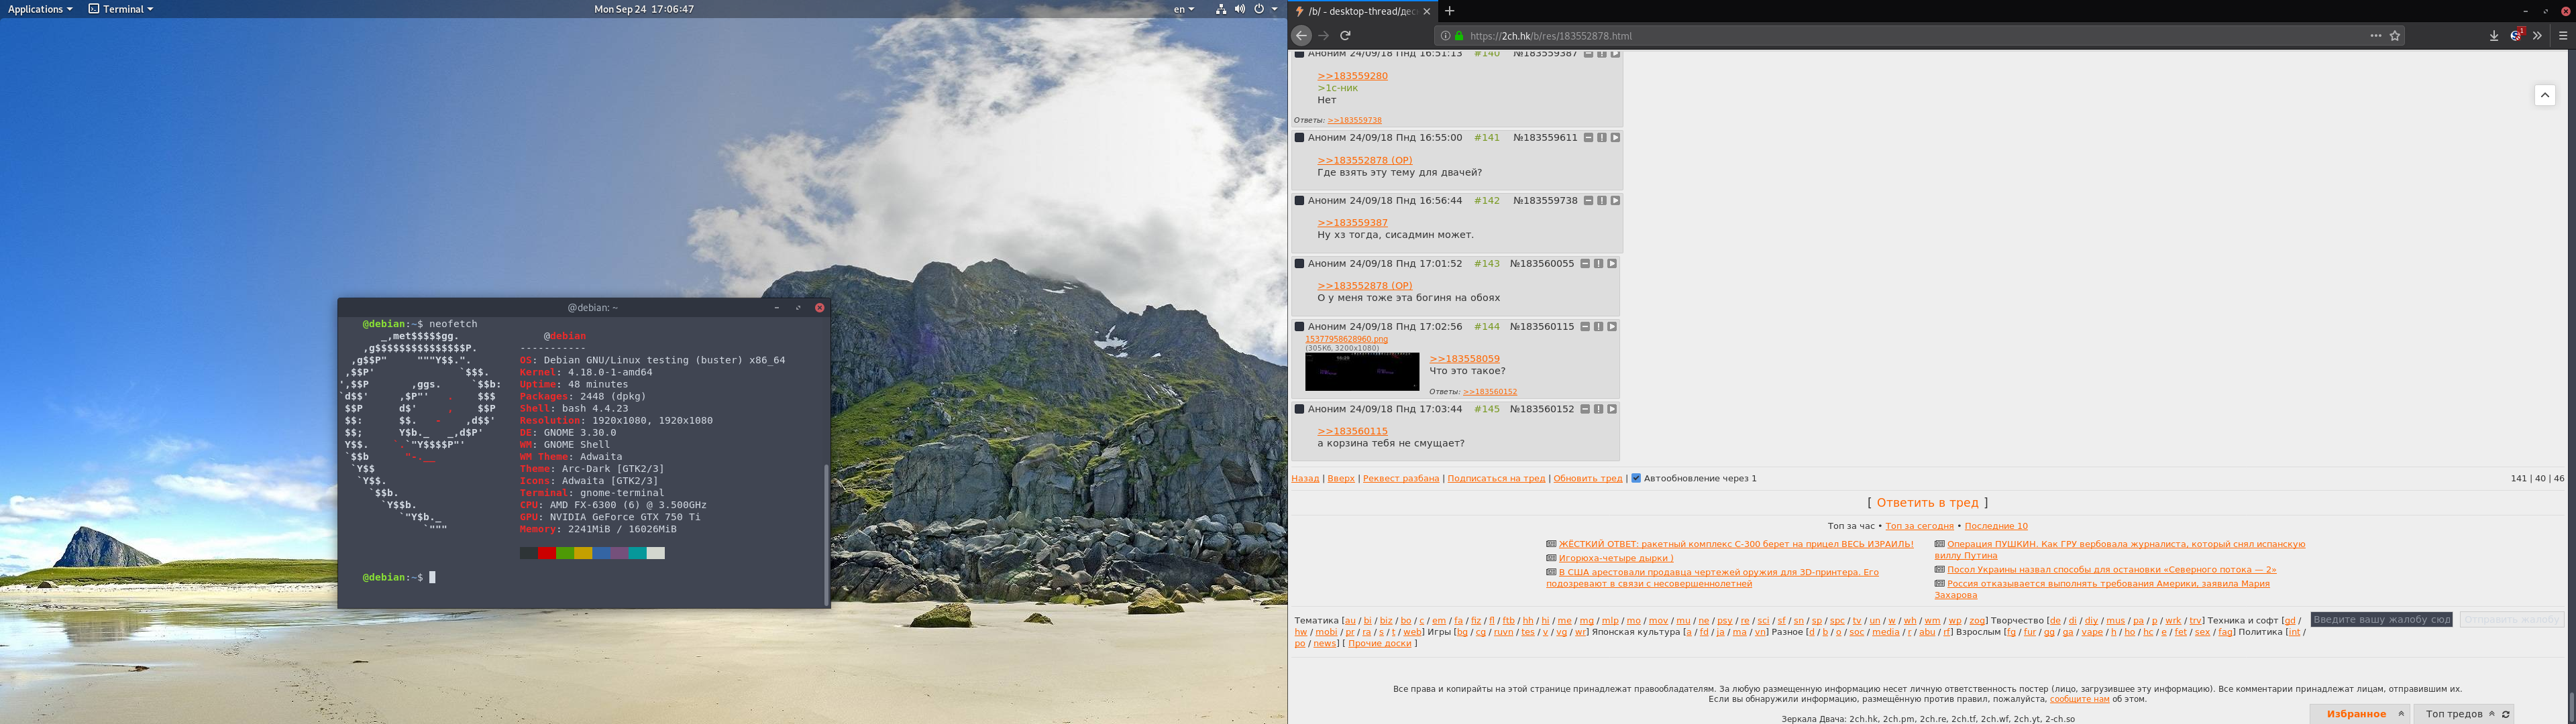Hide post #141 with minus icon

[1588, 138]
